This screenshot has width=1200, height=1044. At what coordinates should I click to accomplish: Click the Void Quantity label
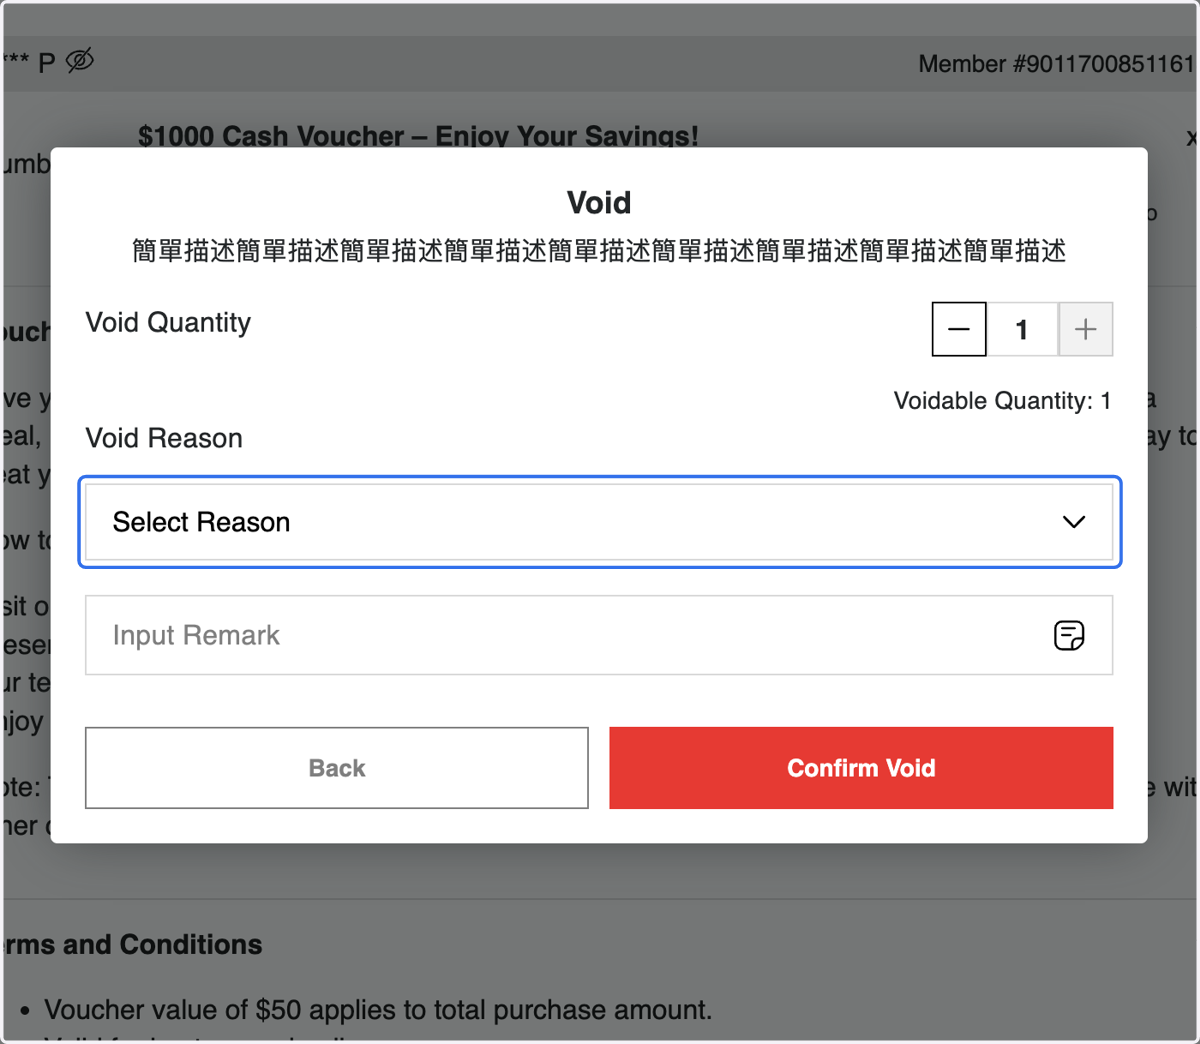[x=168, y=323]
